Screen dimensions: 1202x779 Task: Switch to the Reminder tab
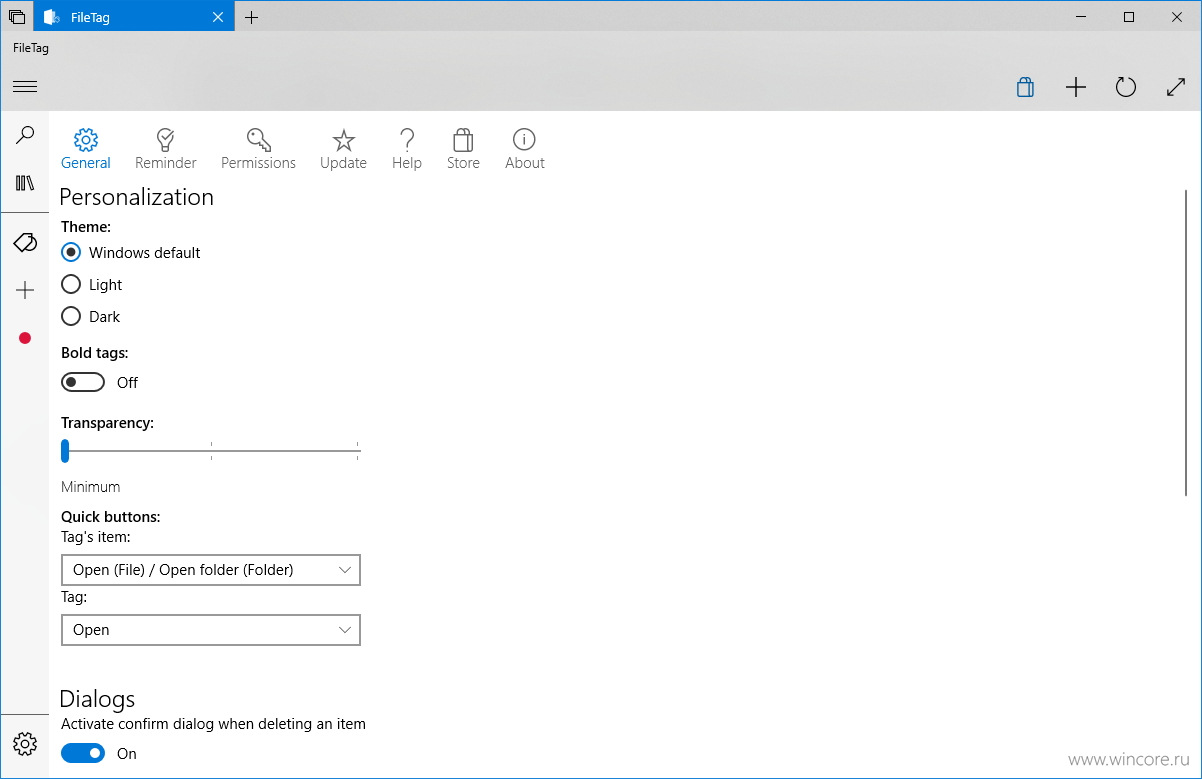tap(166, 149)
